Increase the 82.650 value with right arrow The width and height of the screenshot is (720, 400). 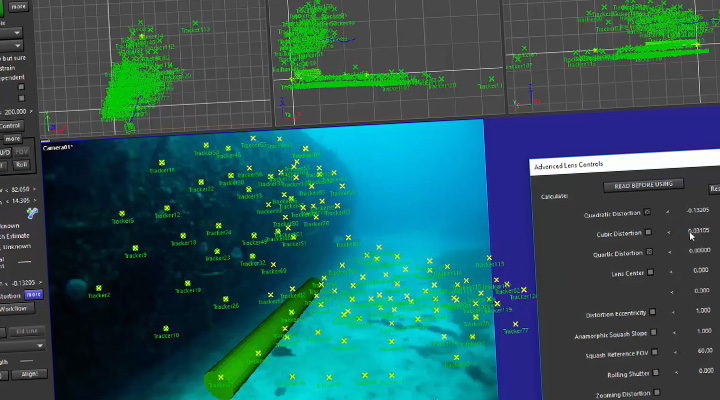[34, 189]
